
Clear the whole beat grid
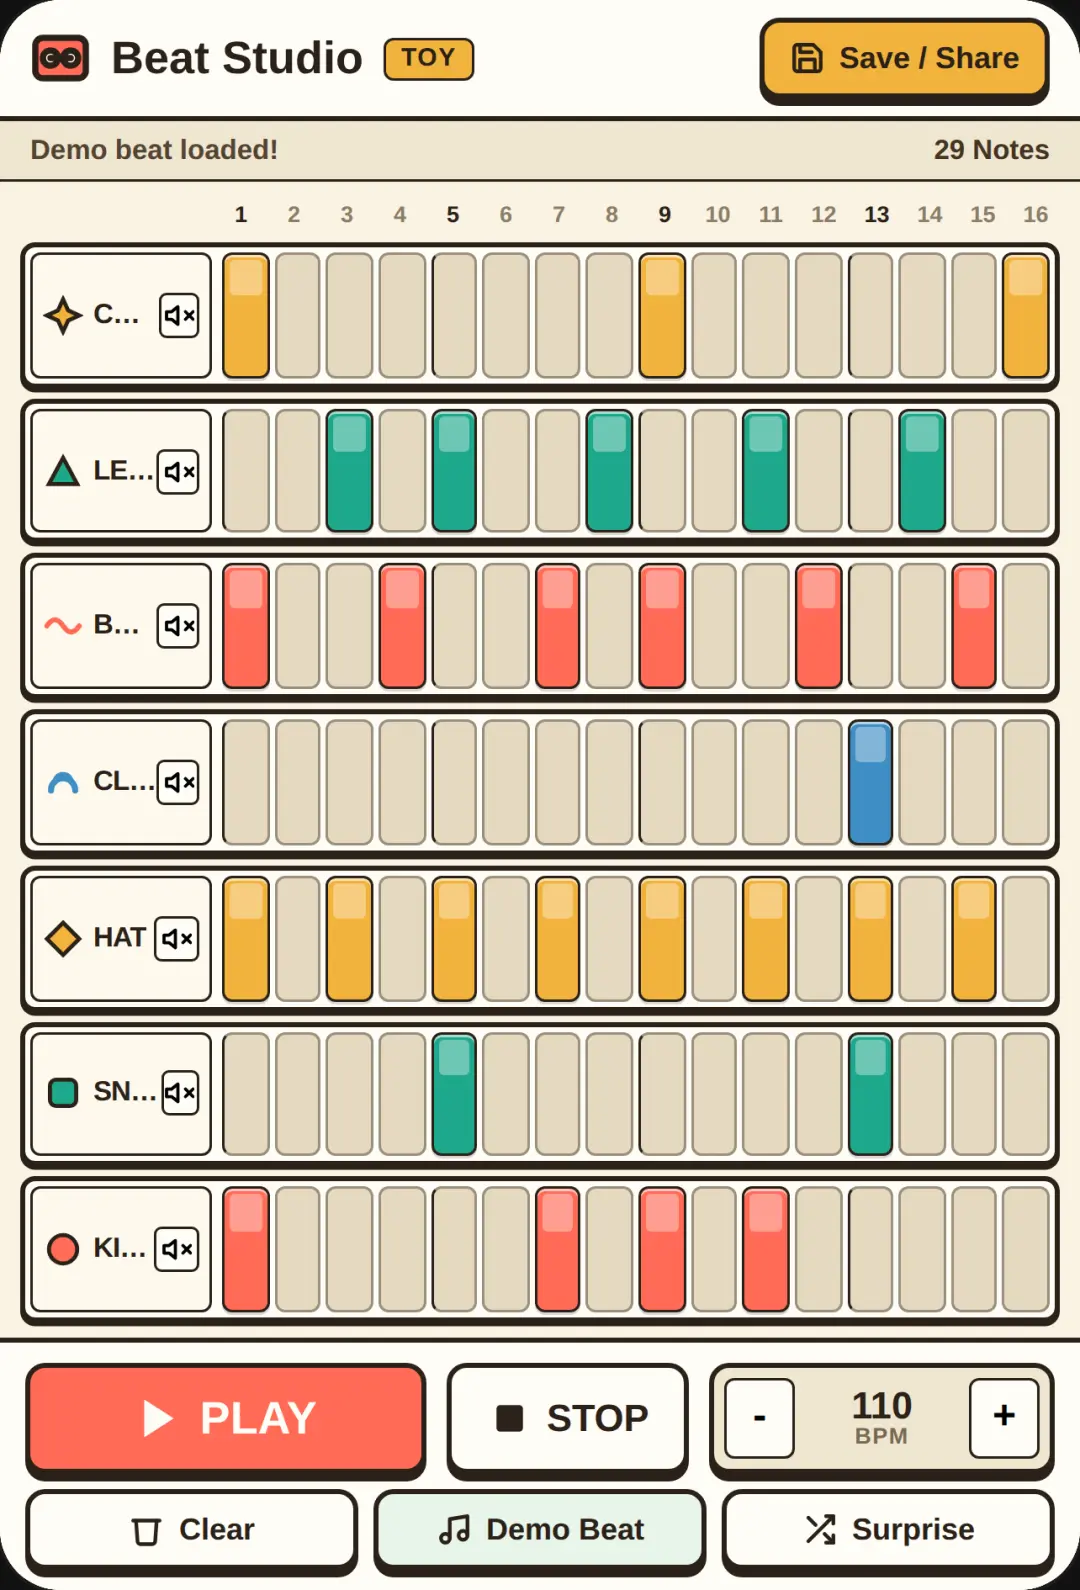coord(192,1530)
